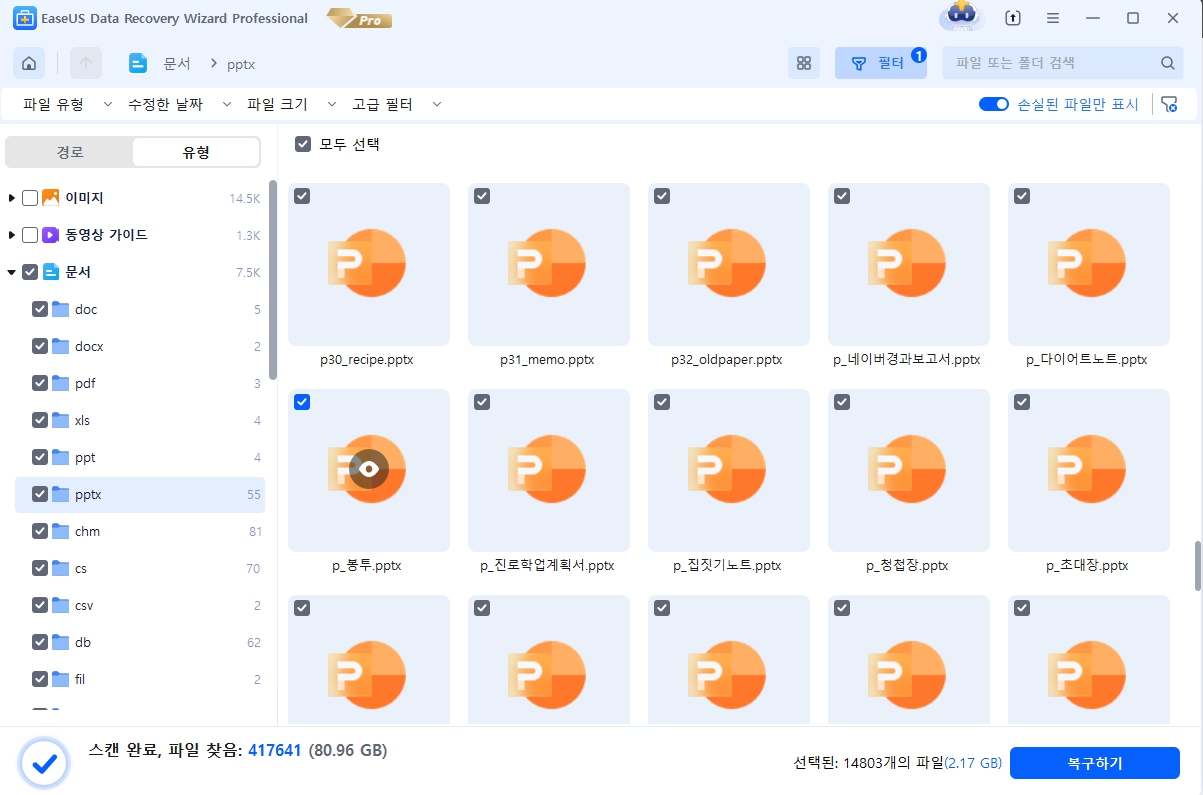Click the 문서 breadcrumb link
This screenshot has height=795, width=1203.
click(x=176, y=62)
